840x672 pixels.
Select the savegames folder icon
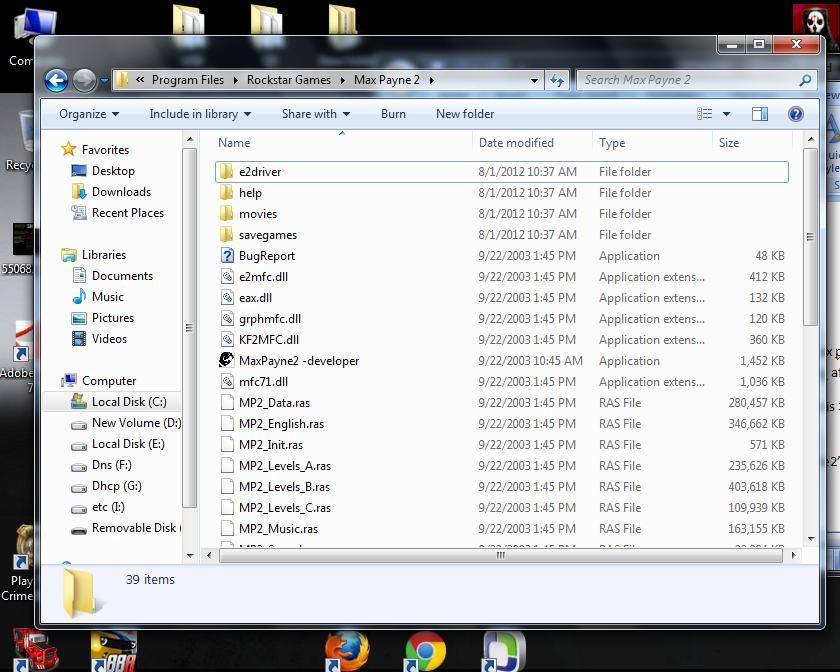[x=227, y=235]
